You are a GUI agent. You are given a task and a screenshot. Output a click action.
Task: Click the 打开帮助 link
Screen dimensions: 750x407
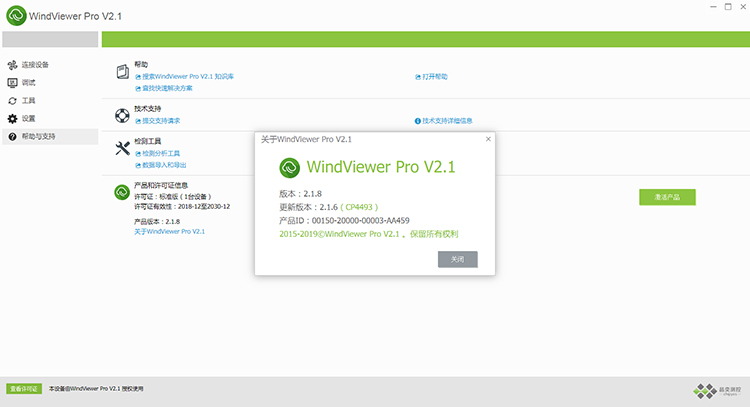[x=431, y=77]
